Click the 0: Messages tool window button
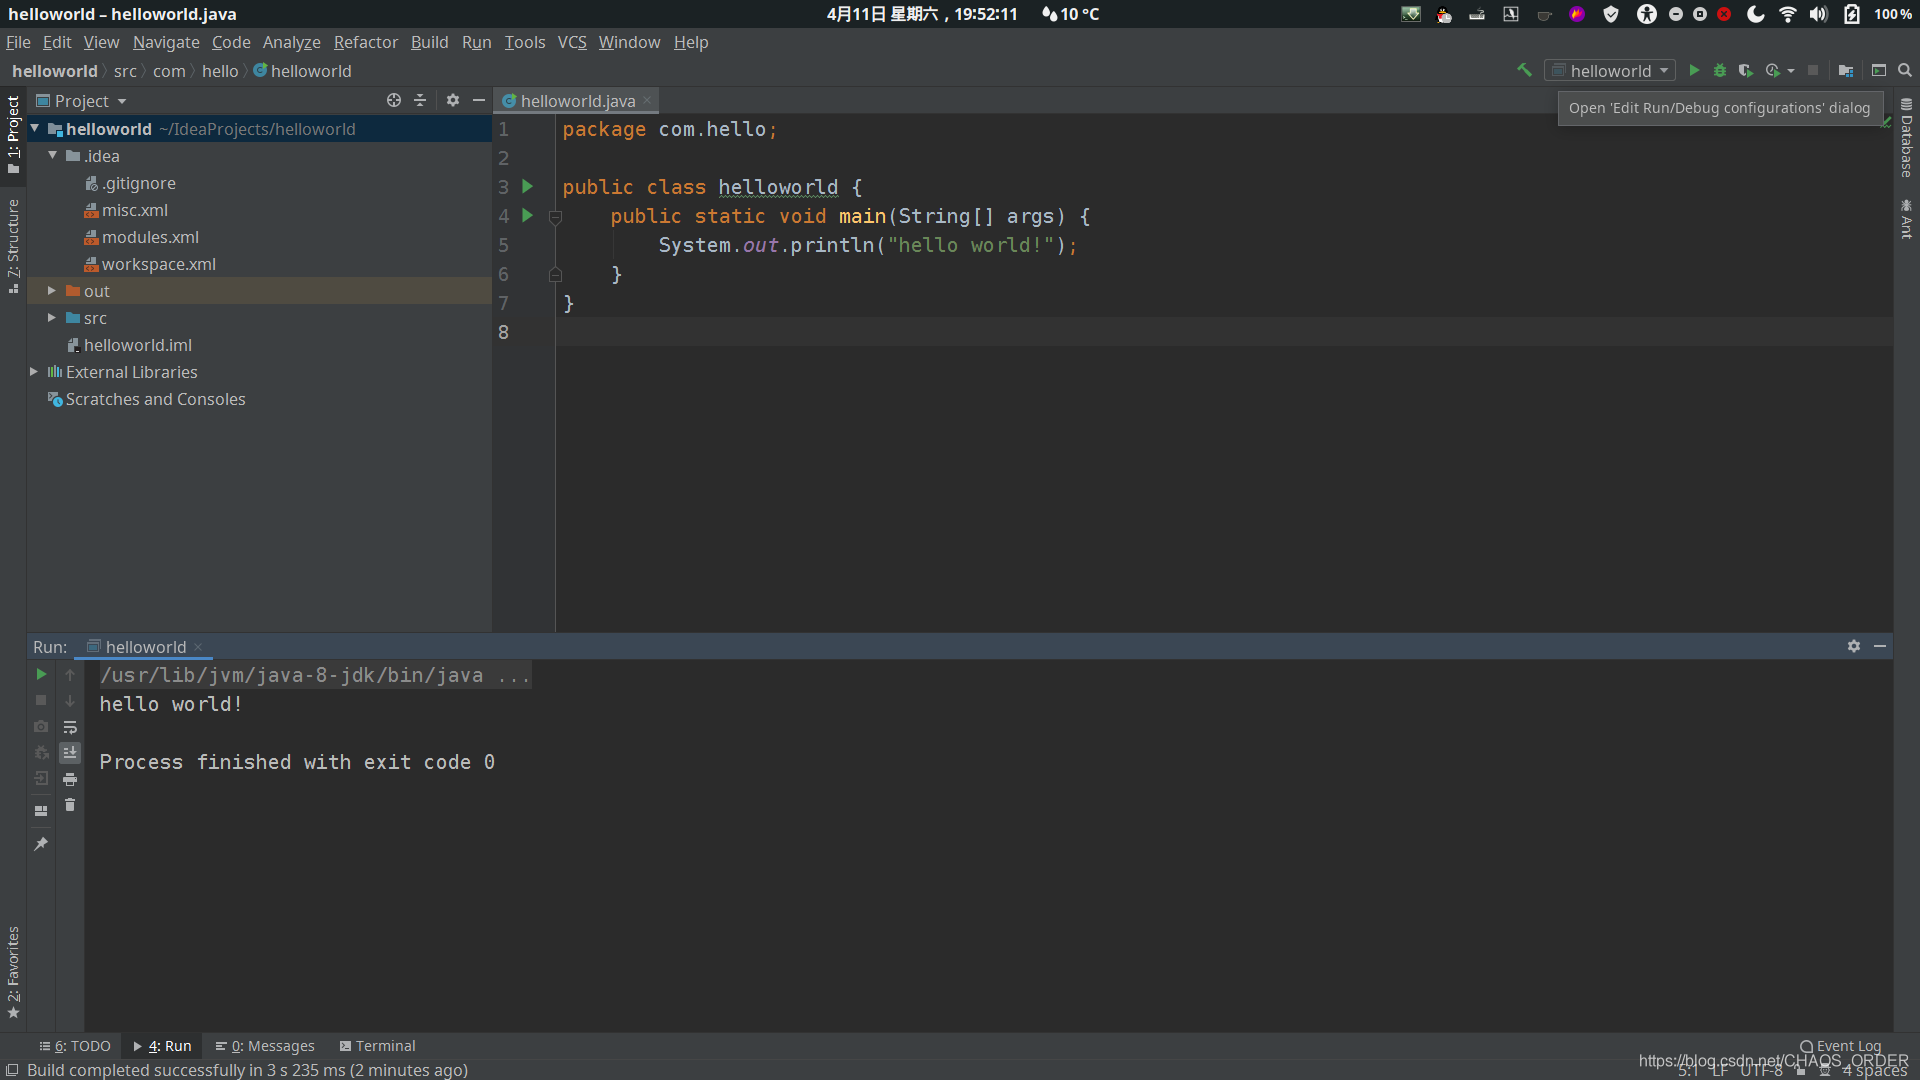This screenshot has height=1080, width=1920. click(265, 1046)
